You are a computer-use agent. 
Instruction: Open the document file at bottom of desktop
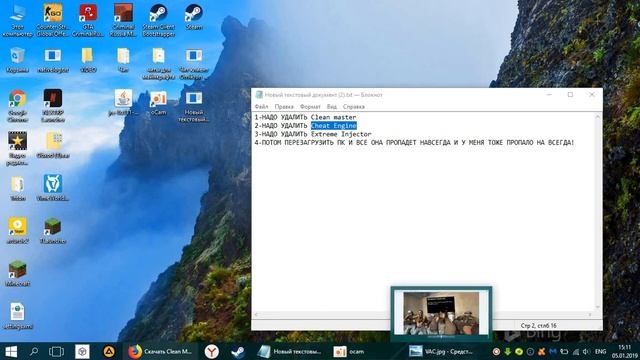[x=18, y=315]
